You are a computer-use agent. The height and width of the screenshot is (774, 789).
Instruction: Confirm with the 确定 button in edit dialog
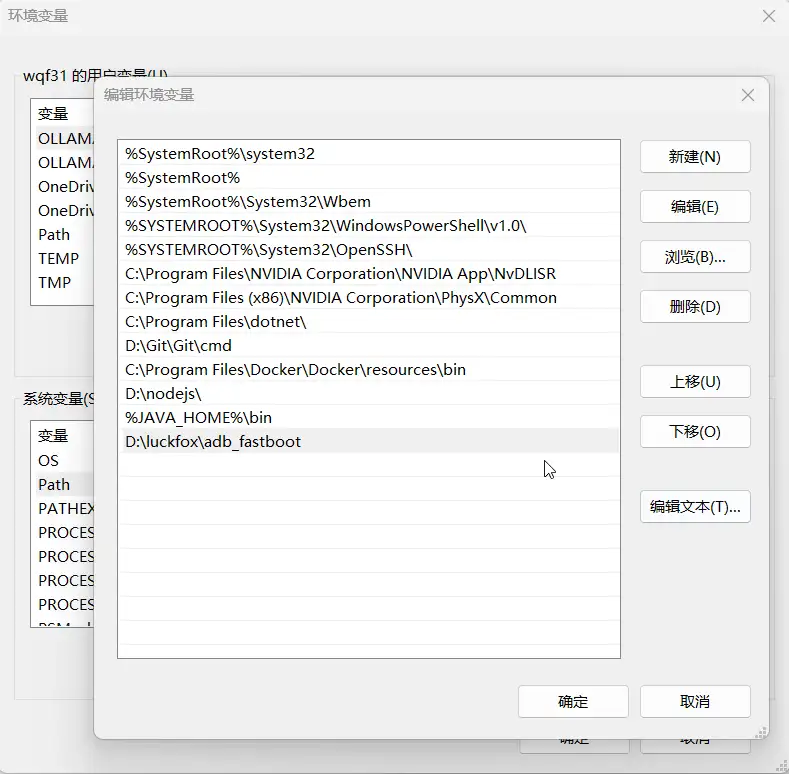click(573, 702)
